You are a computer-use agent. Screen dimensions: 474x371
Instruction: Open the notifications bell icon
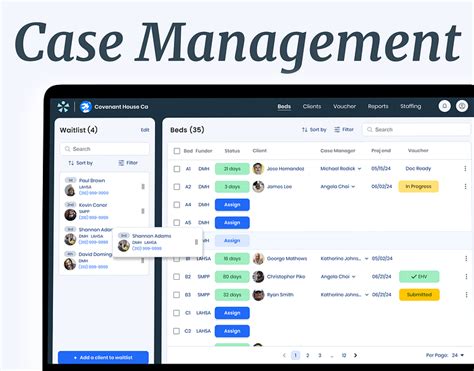(x=444, y=106)
